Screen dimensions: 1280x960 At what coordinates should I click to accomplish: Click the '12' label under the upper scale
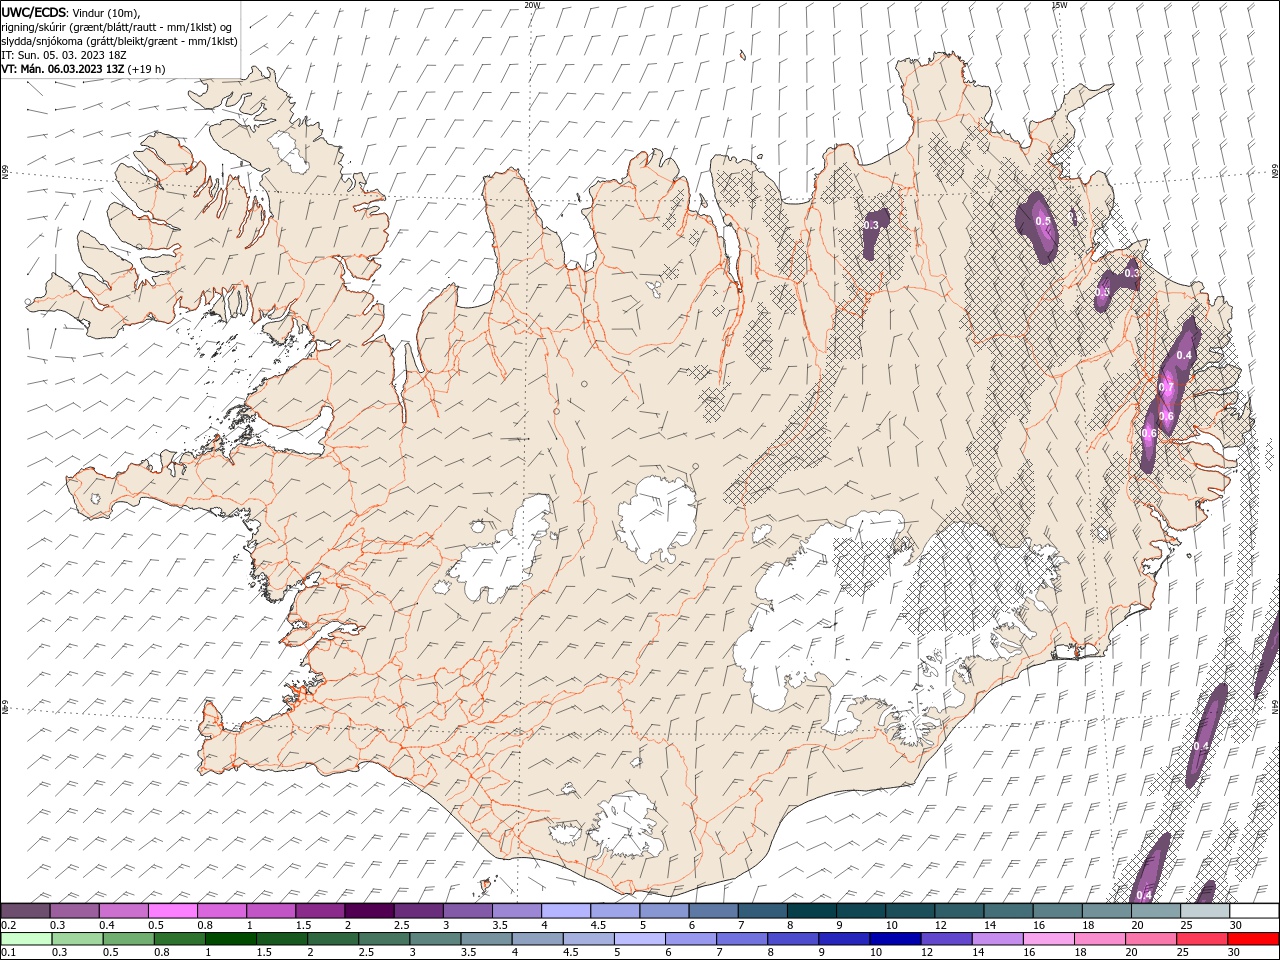point(941,925)
